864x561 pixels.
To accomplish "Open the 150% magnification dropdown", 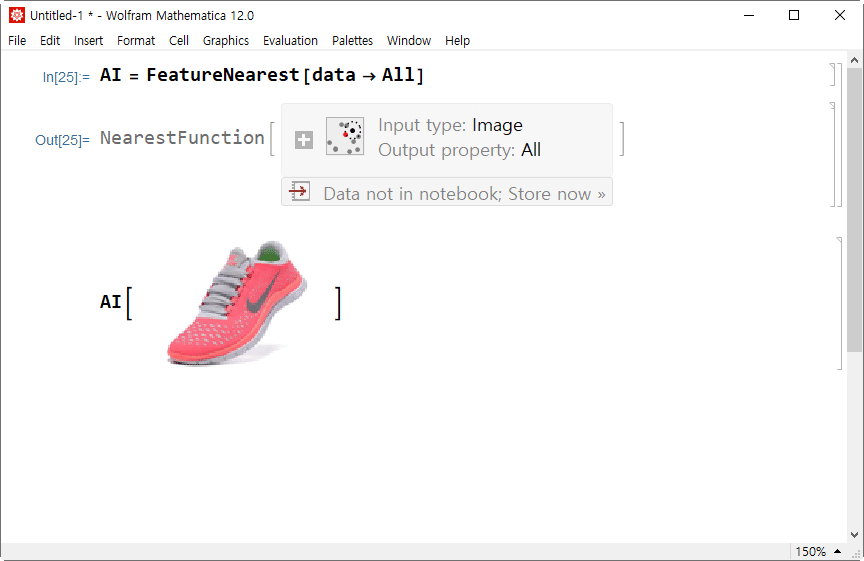I will point(818,551).
